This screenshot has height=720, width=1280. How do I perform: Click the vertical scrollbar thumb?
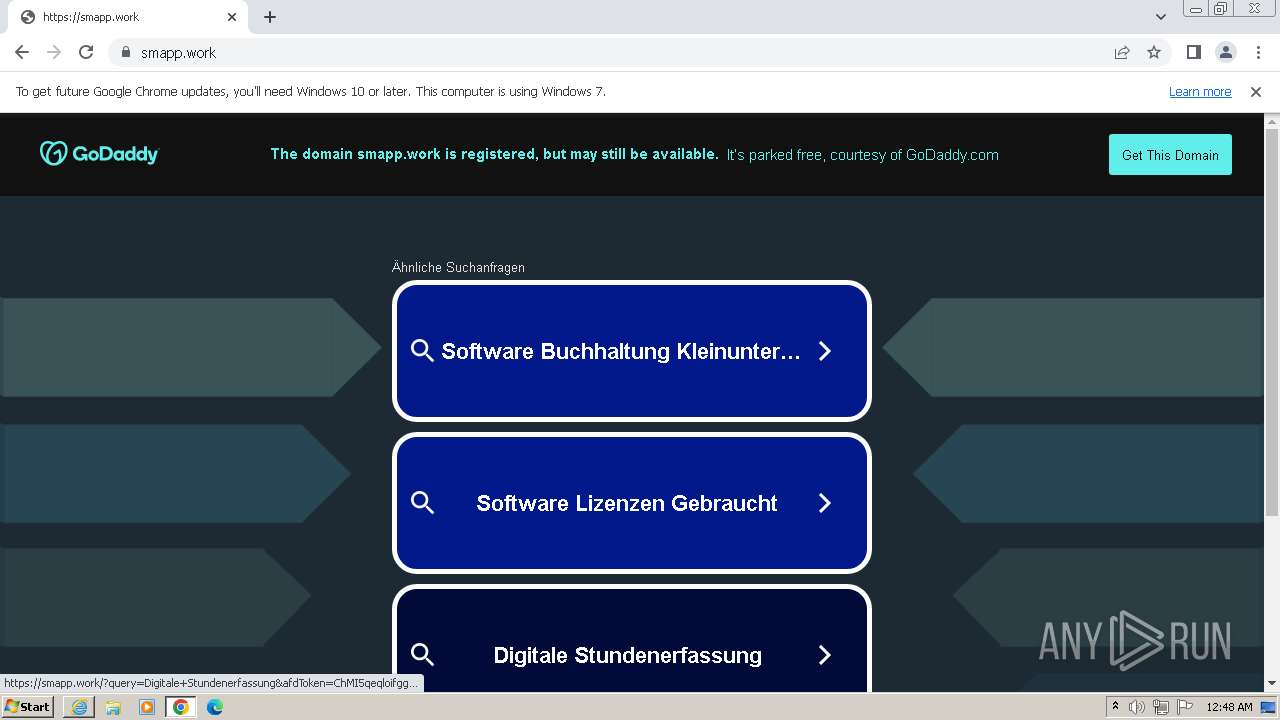1272,324
